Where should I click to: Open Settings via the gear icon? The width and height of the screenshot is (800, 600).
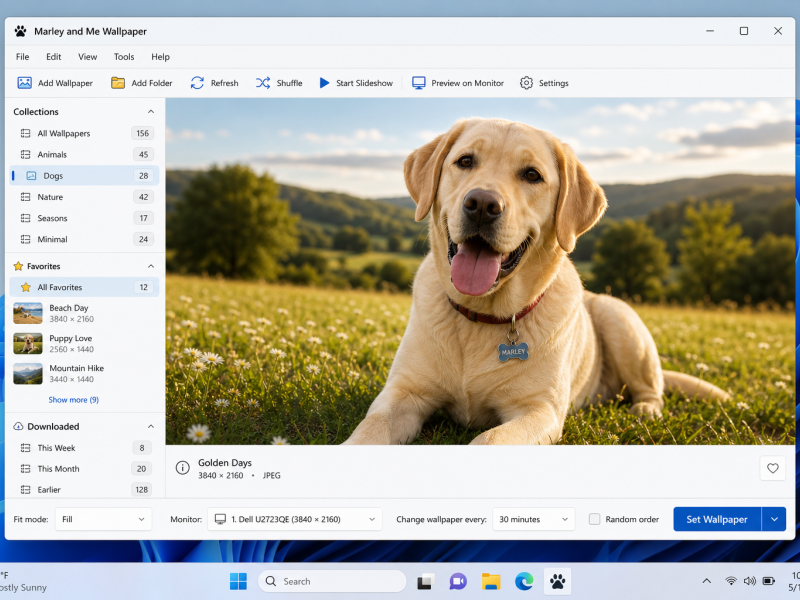526,83
